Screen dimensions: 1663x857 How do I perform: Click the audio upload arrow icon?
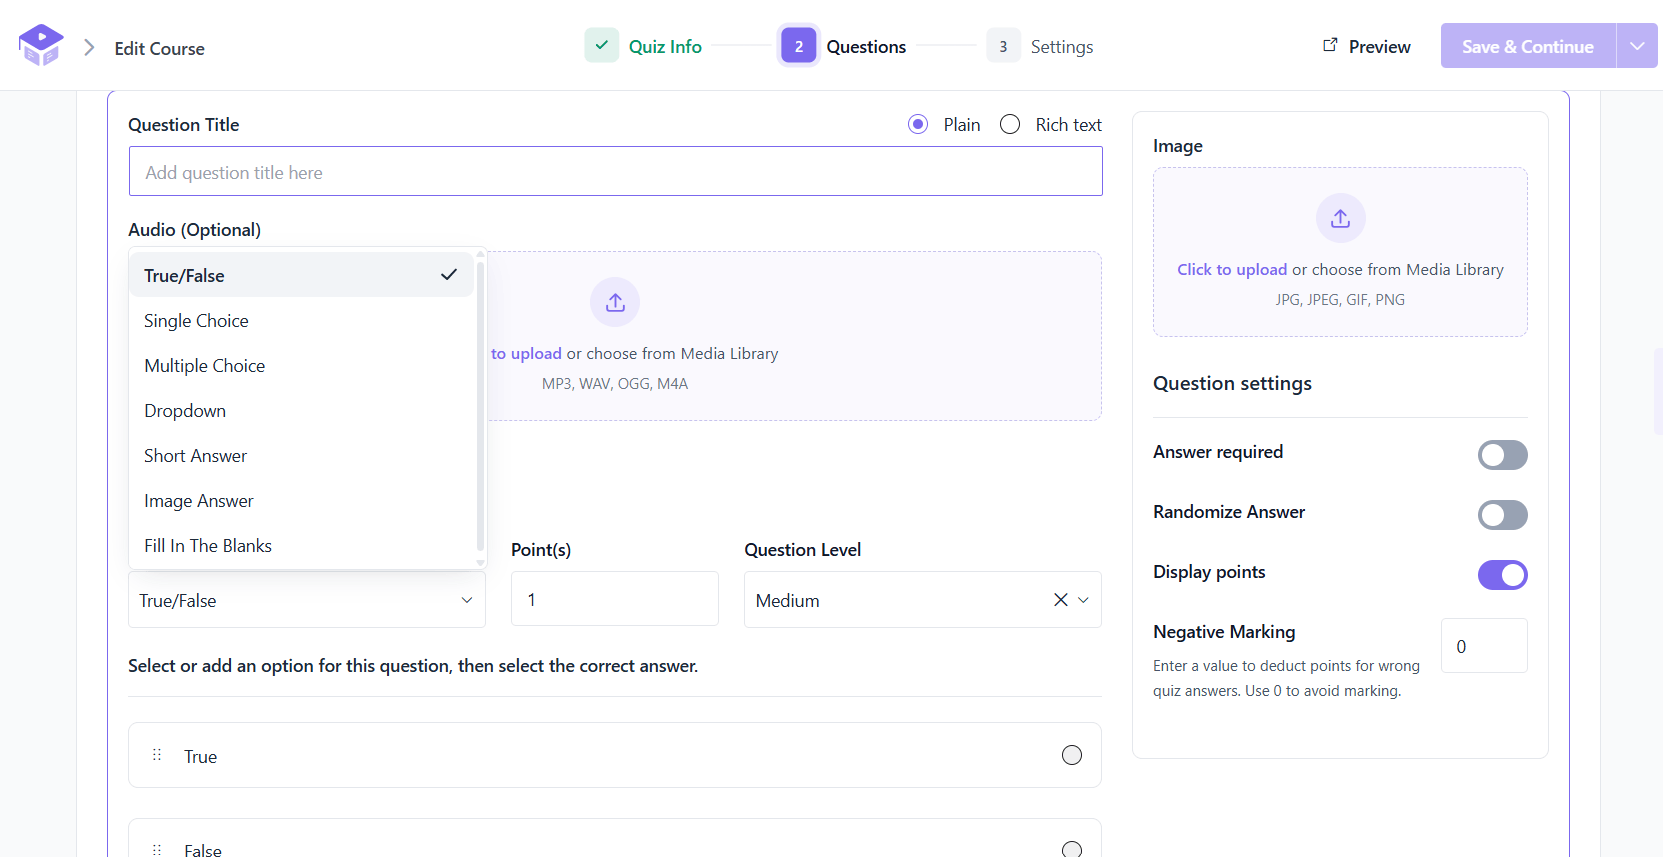pyautogui.click(x=615, y=302)
